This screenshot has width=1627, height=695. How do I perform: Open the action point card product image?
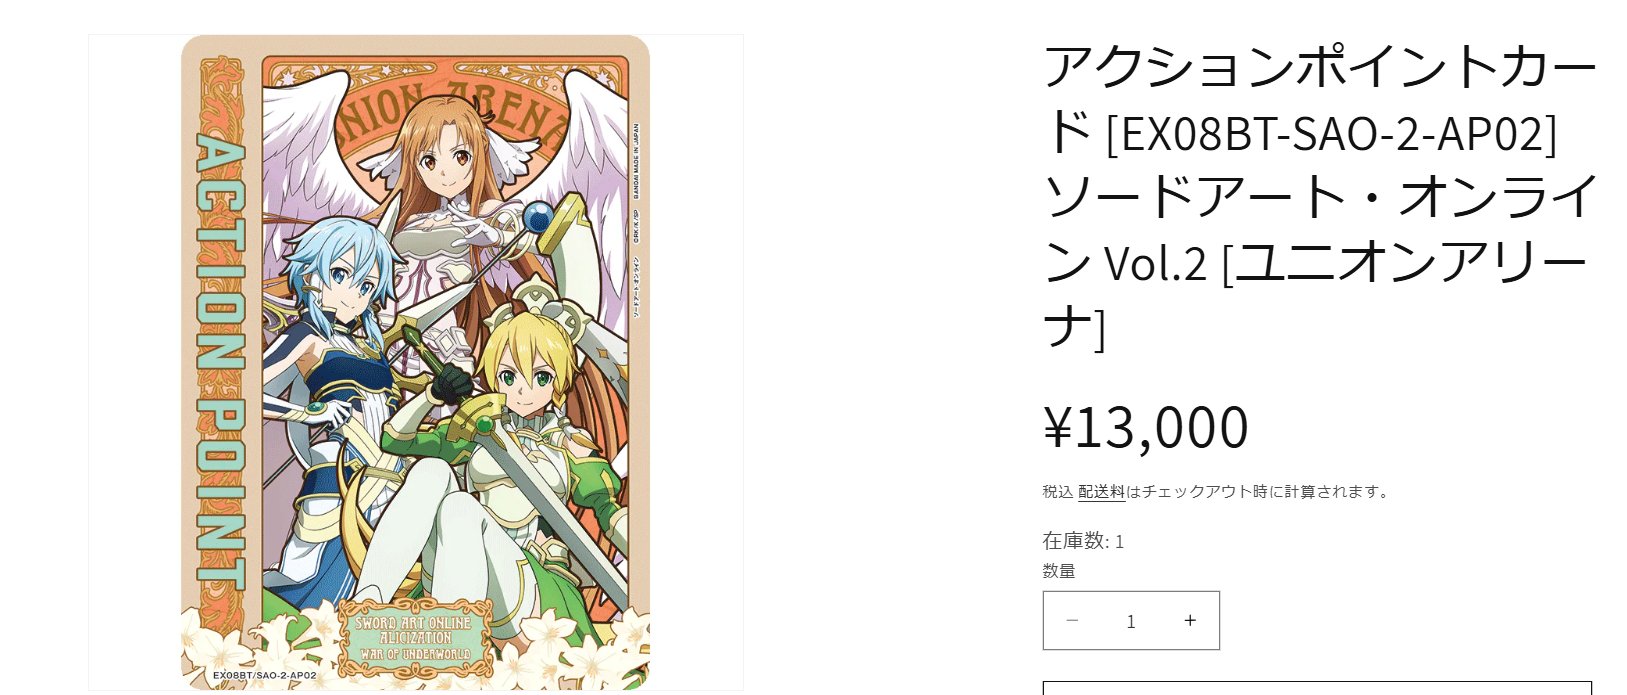click(416, 362)
